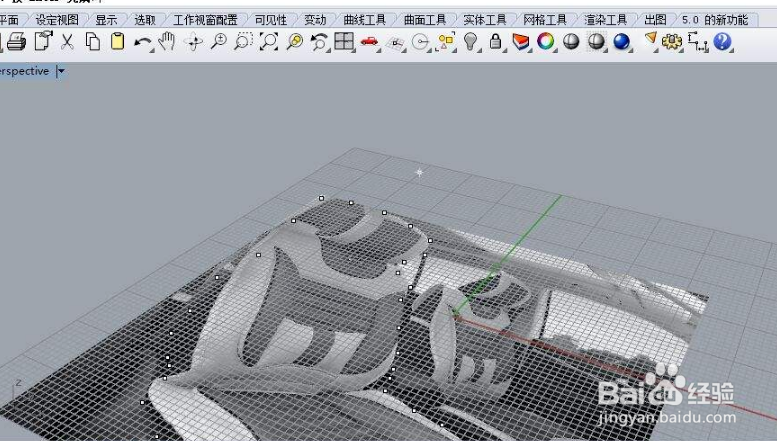Screen dimensions: 777x441
Task: Click the Zoom Extents icon
Action: tap(269, 42)
